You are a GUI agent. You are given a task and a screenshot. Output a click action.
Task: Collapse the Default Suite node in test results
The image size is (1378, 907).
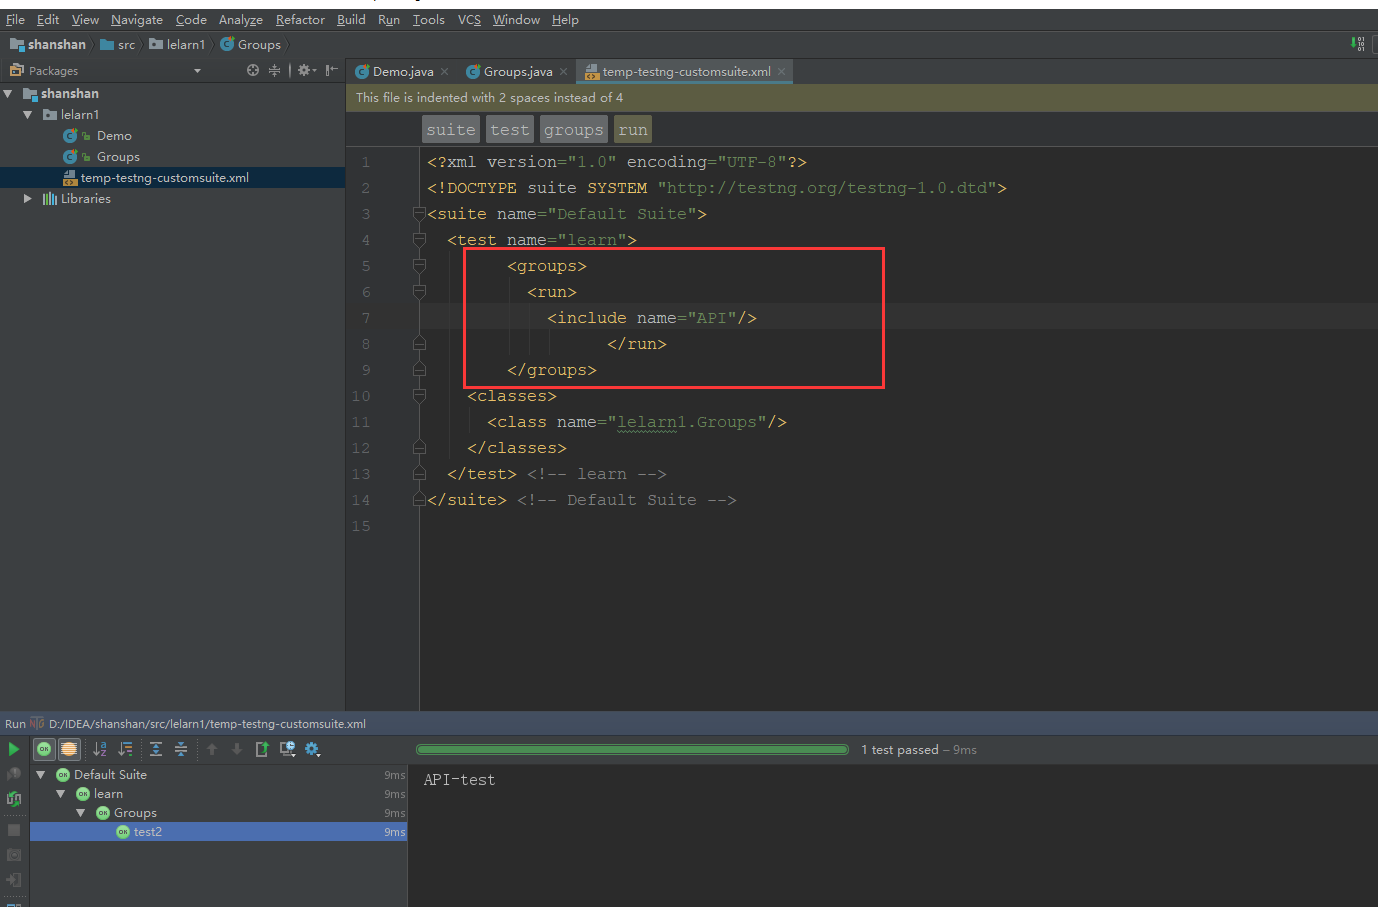41,774
